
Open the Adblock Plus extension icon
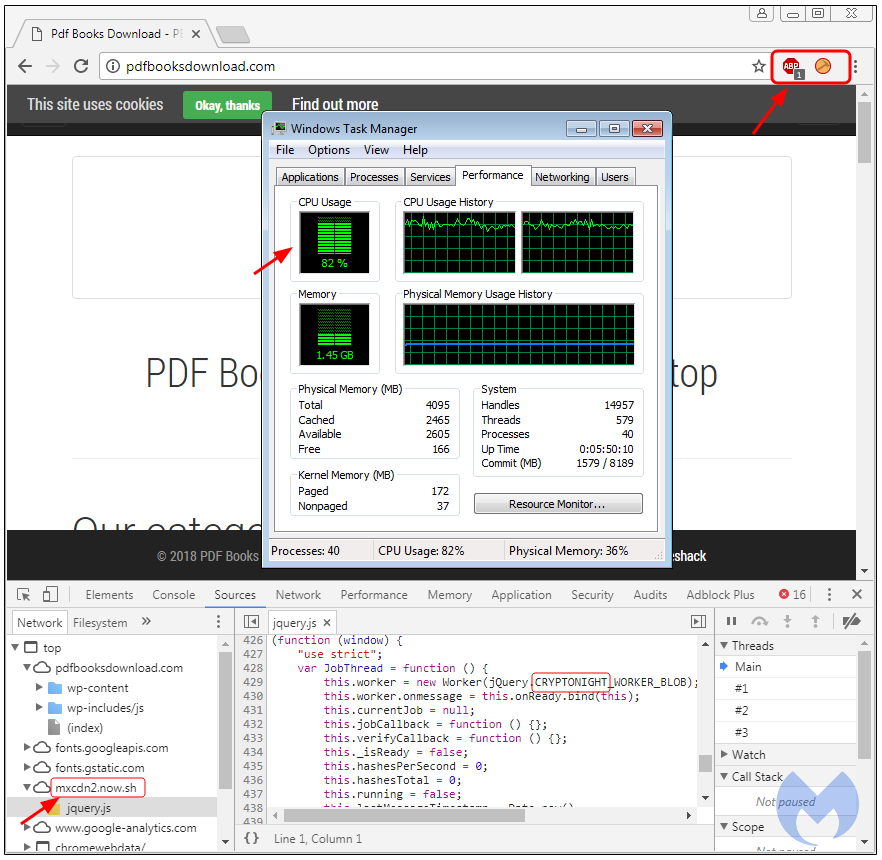click(x=792, y=67)
